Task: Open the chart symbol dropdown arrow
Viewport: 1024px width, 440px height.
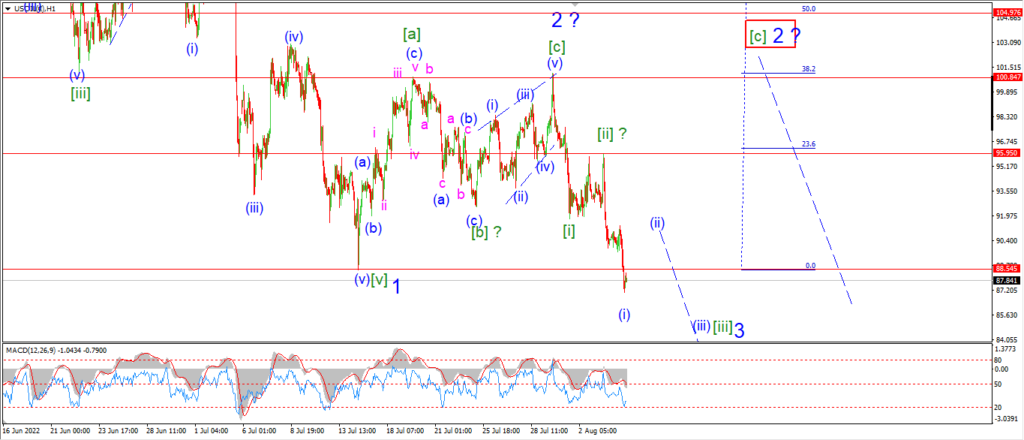Action: point(7,8)
